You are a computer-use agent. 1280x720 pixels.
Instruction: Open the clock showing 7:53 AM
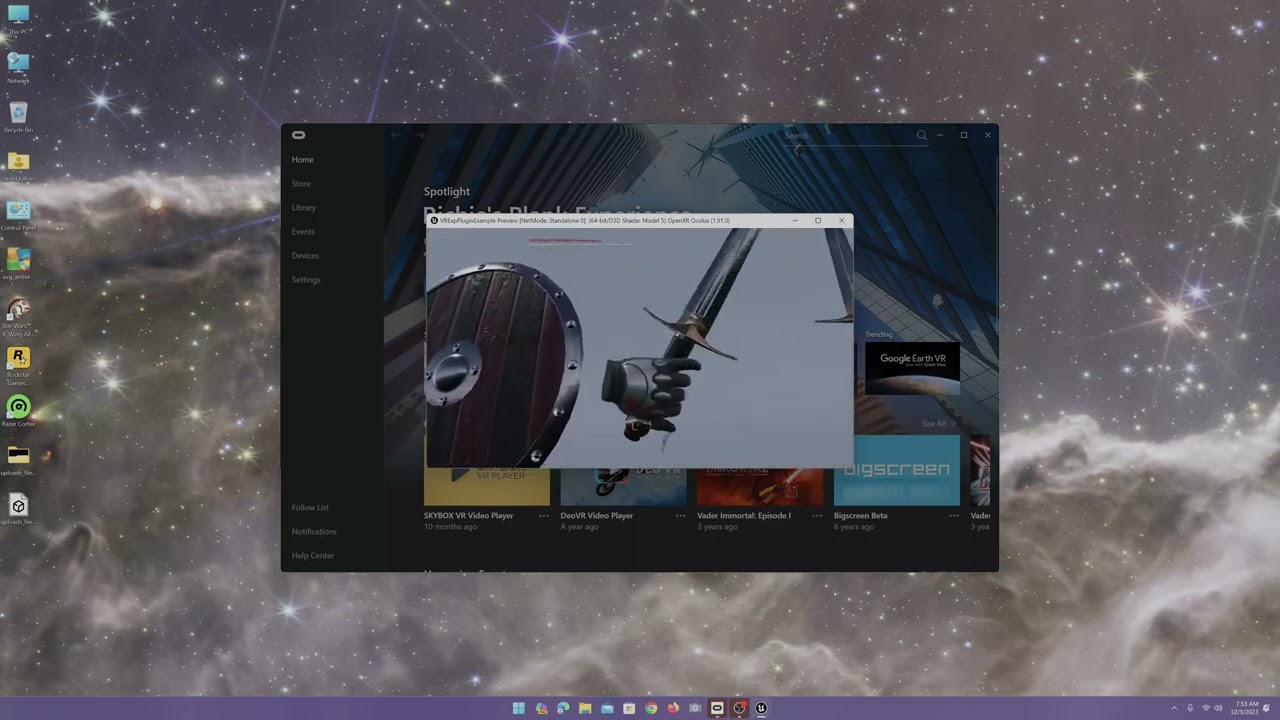point(1247,708)
